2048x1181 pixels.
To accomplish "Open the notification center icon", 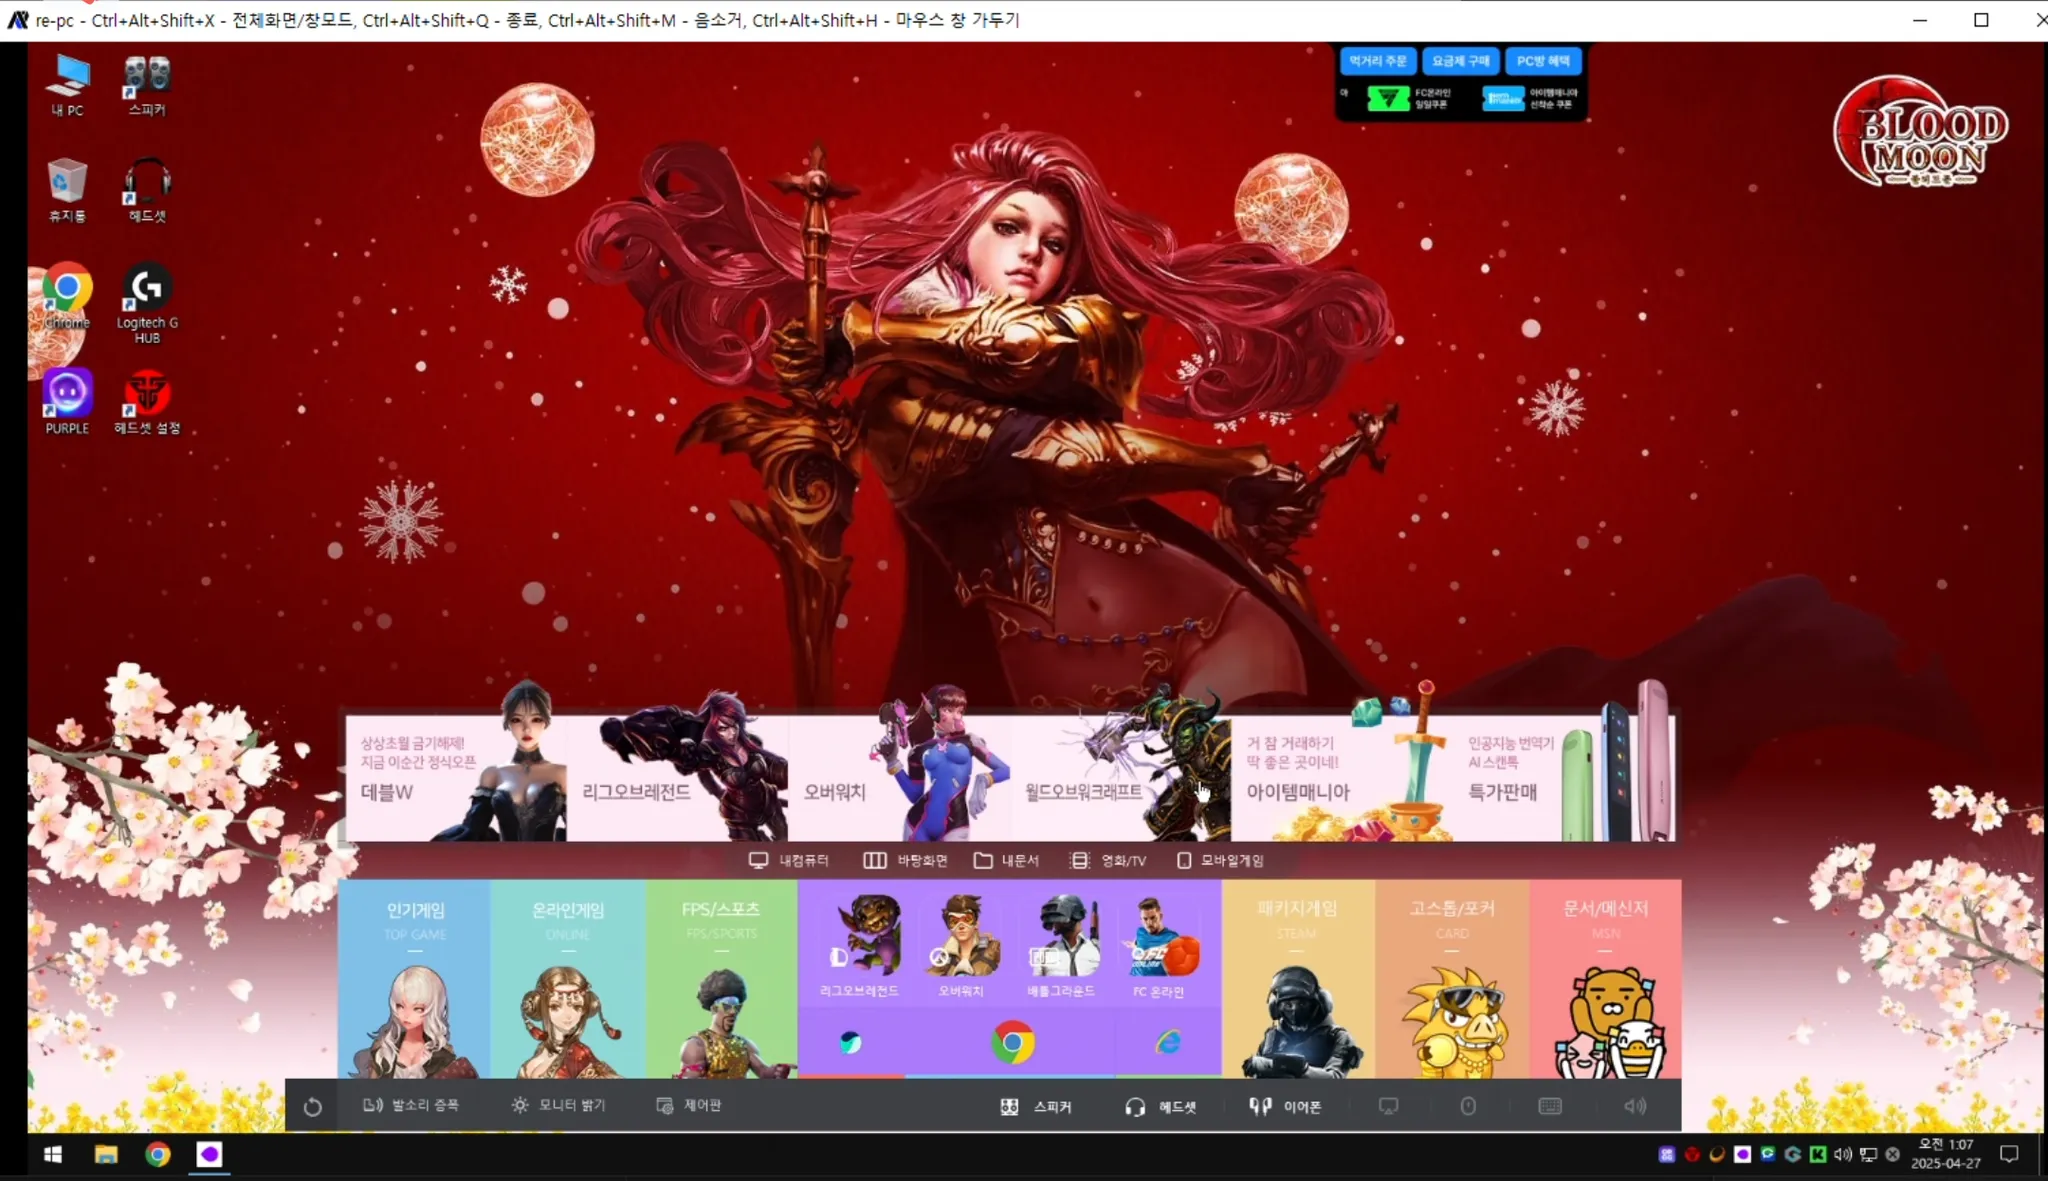I will [x=2009, y=1155].
